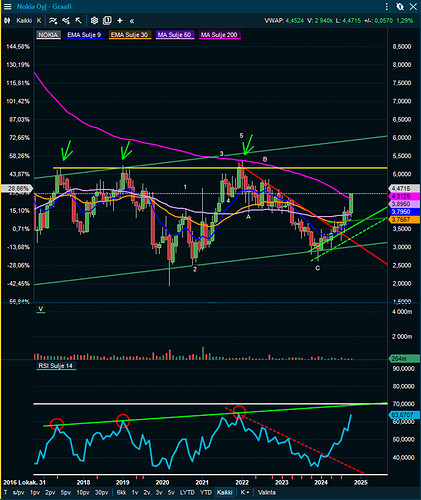Click the percent change '1,29%' in header
Viewport: 421px width, 500px height.
click(x=405, y=21)
